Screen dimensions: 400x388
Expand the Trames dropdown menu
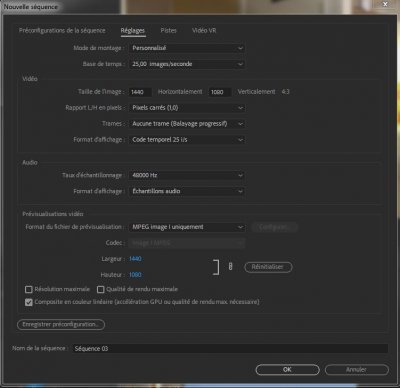click(x=187, y=124)
